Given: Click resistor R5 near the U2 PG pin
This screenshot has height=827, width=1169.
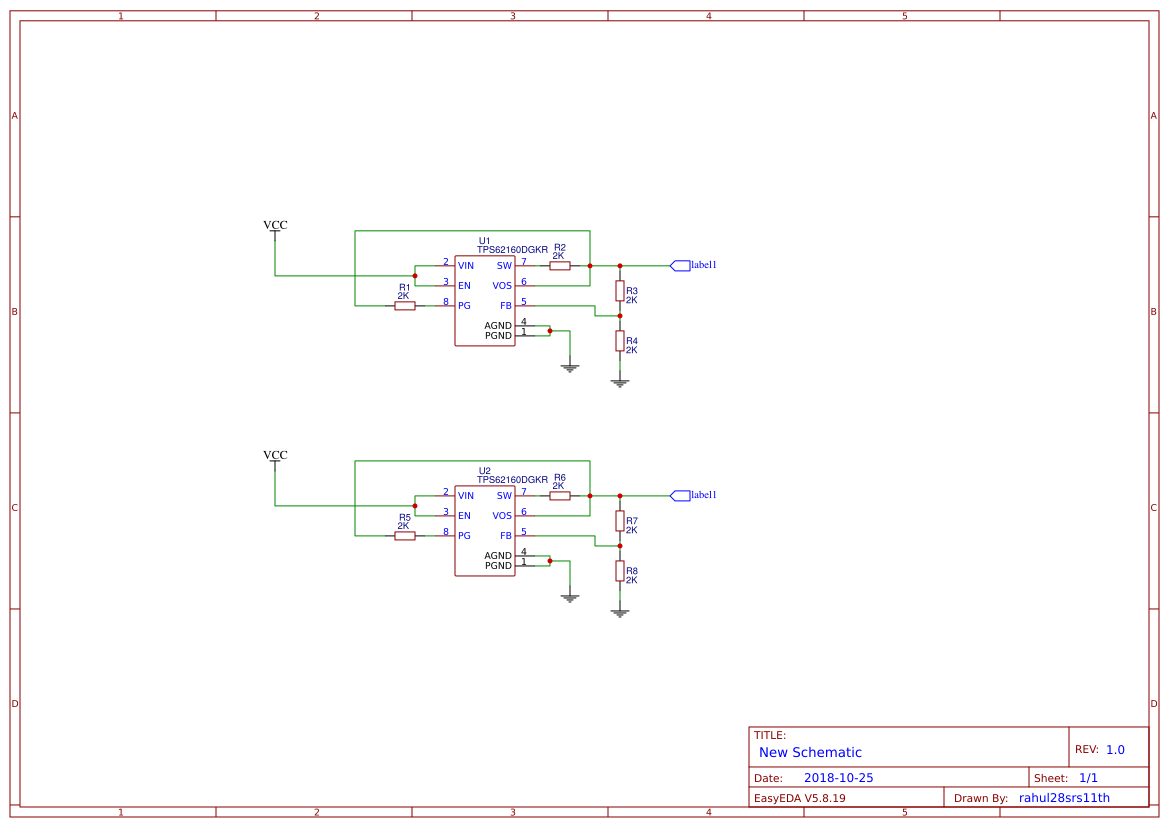Looking at the screenshot, I should 404,535.
